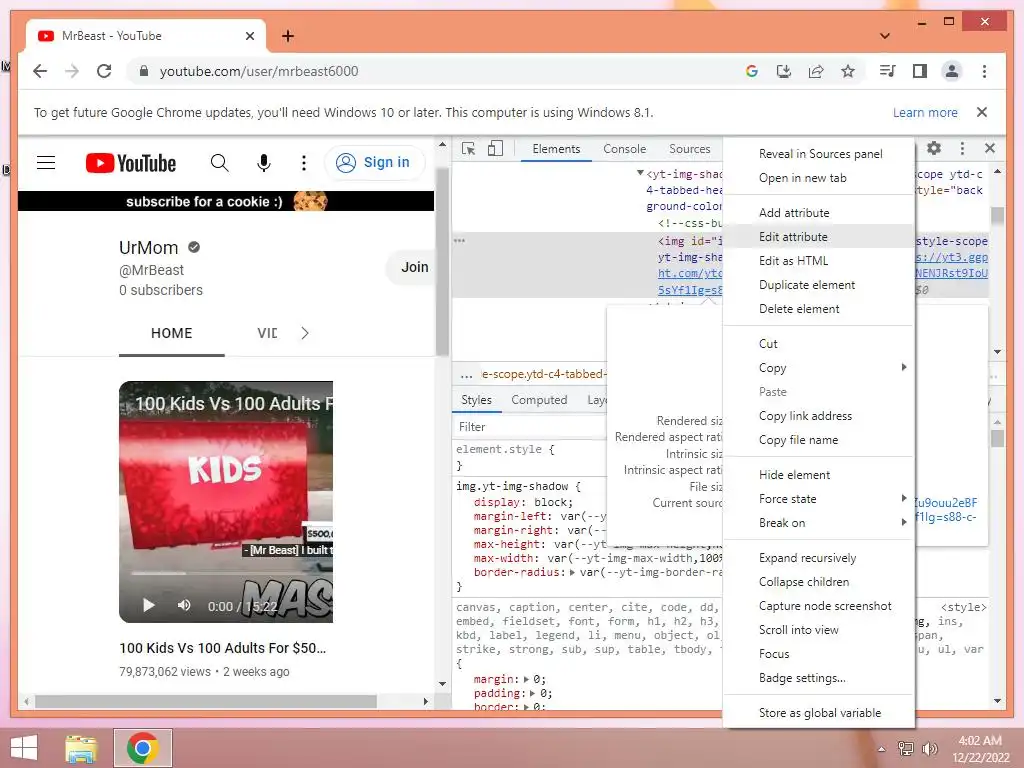Click breadcrumb overflow ellipsis
The height and width of the screenshot is (768, 1024).
click(x=466, y=375)
